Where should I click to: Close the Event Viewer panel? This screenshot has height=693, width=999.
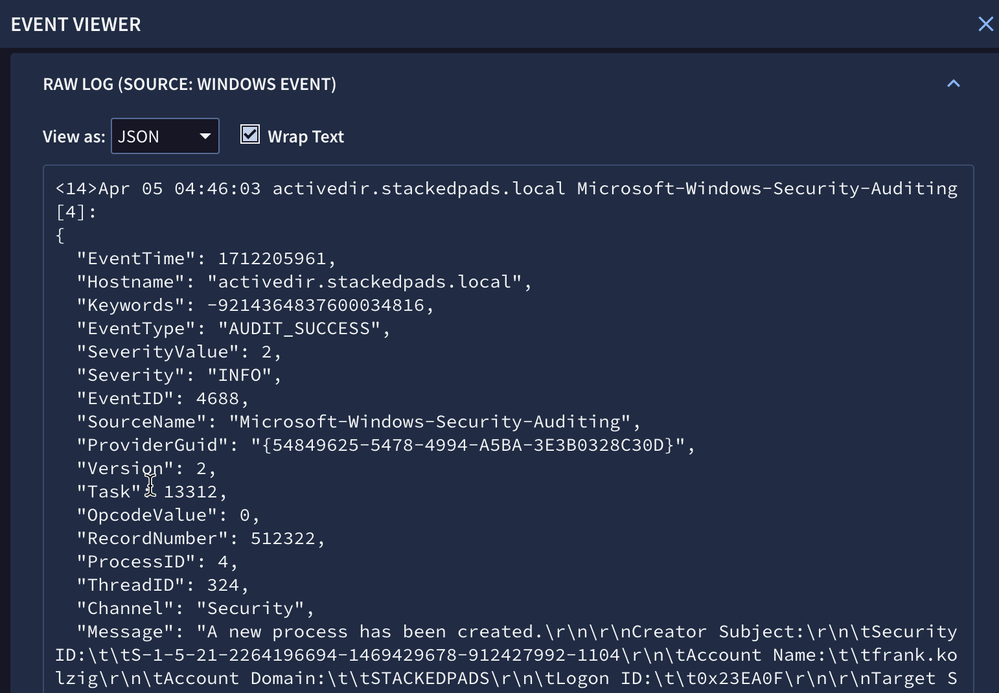click(x=985, y=24)
